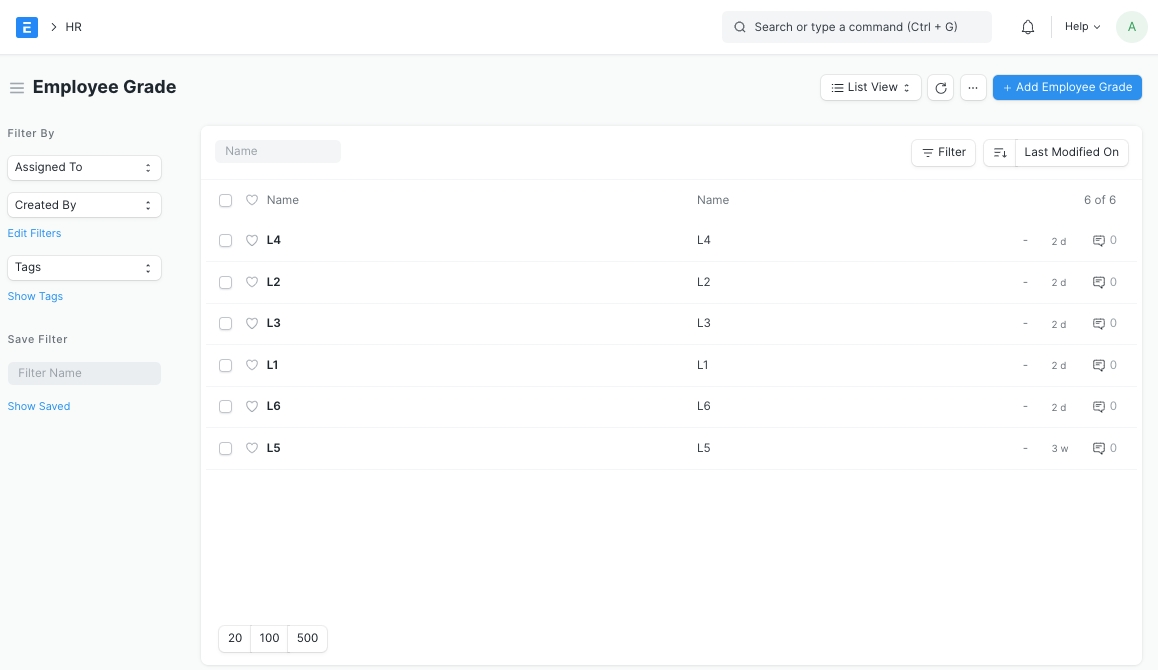Tick the checkbox for grade L6
Viewport: 1158px width, 670px height.
(225, 407)
